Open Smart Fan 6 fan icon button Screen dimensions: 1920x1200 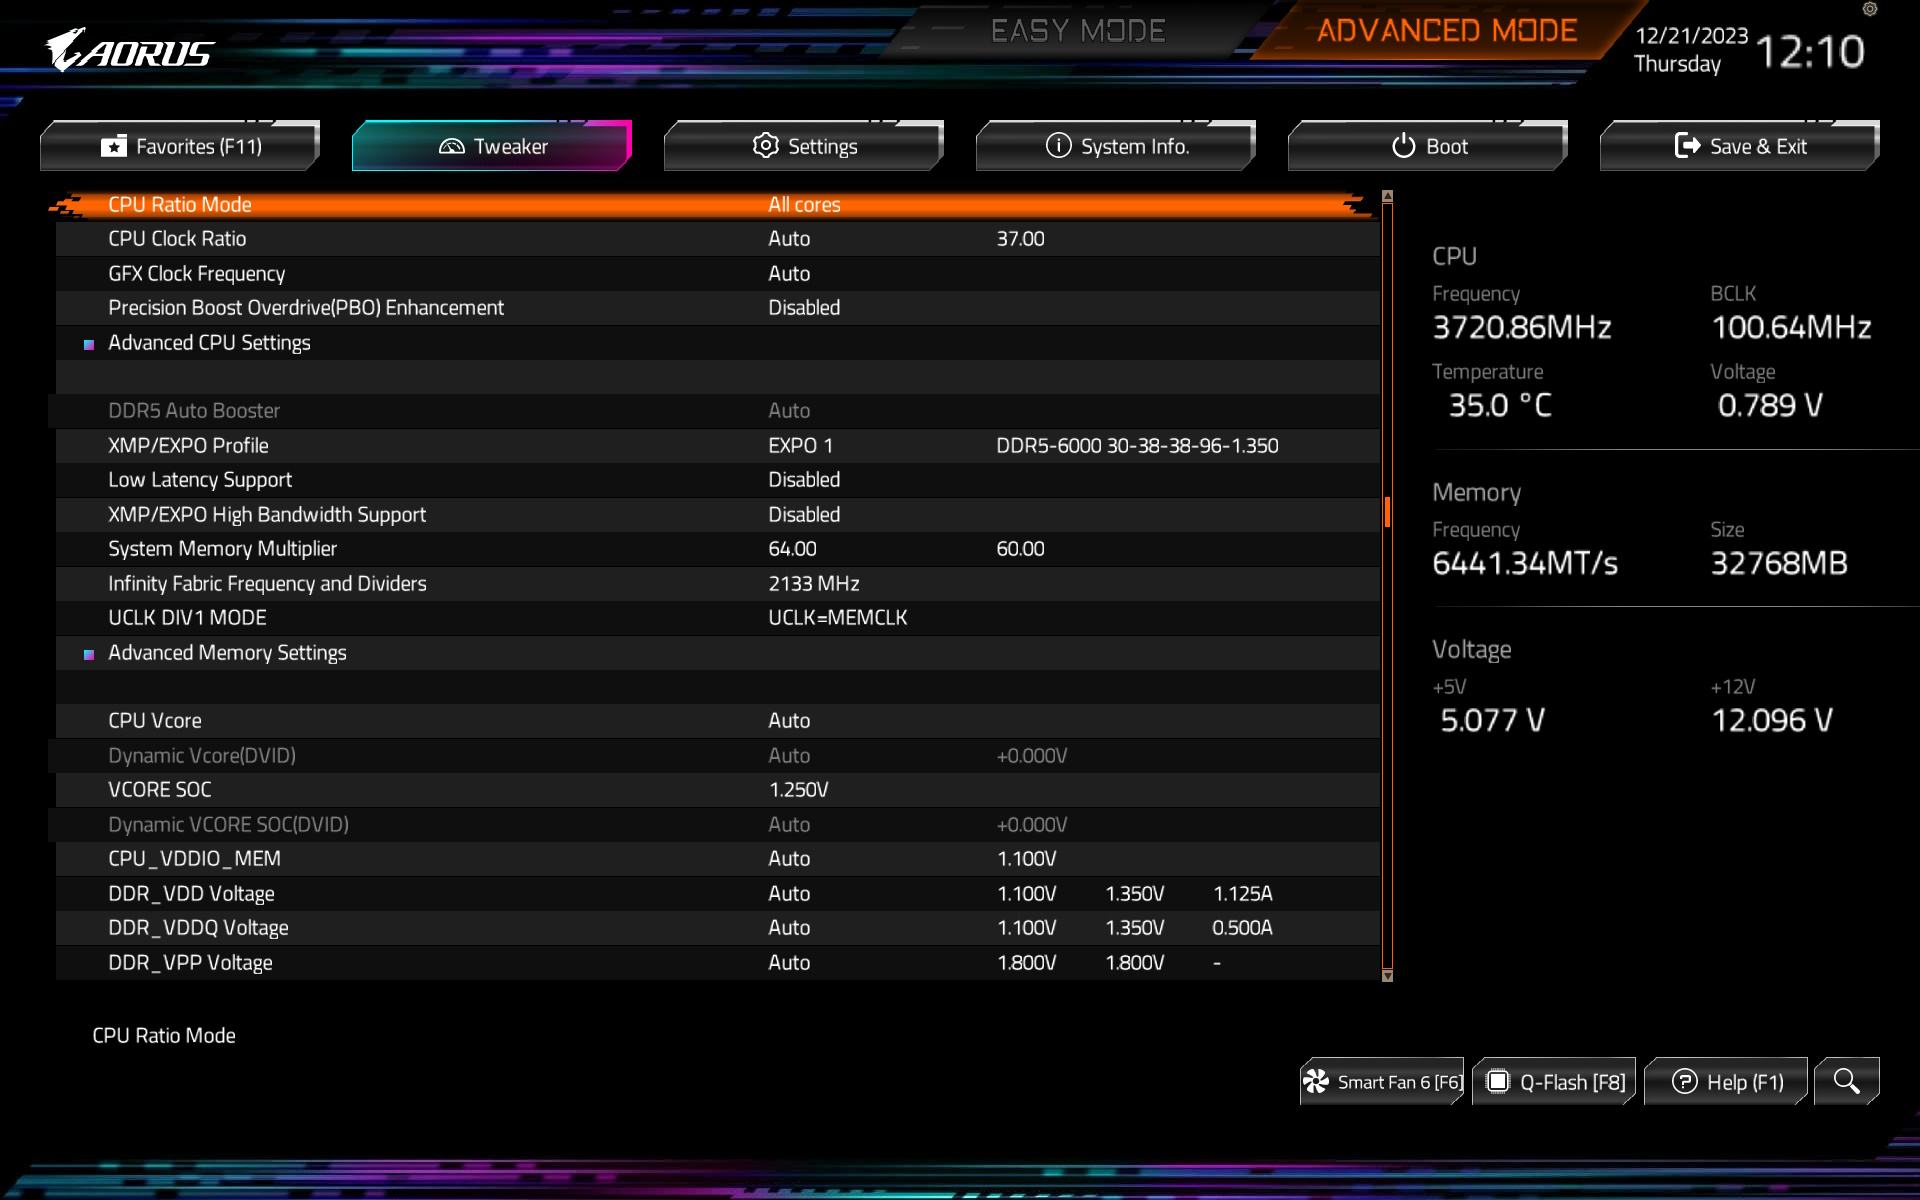(x=1382, y=1082)
